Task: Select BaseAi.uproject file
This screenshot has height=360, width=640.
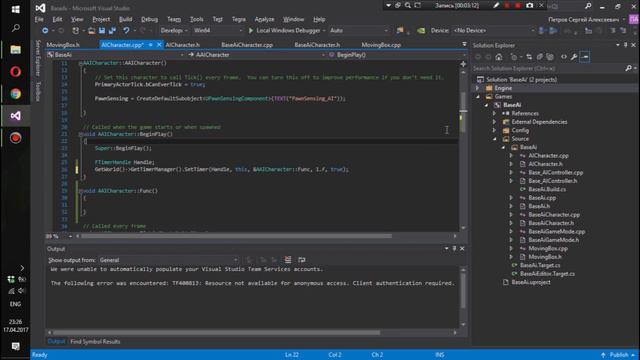Action: click(531, 282)
